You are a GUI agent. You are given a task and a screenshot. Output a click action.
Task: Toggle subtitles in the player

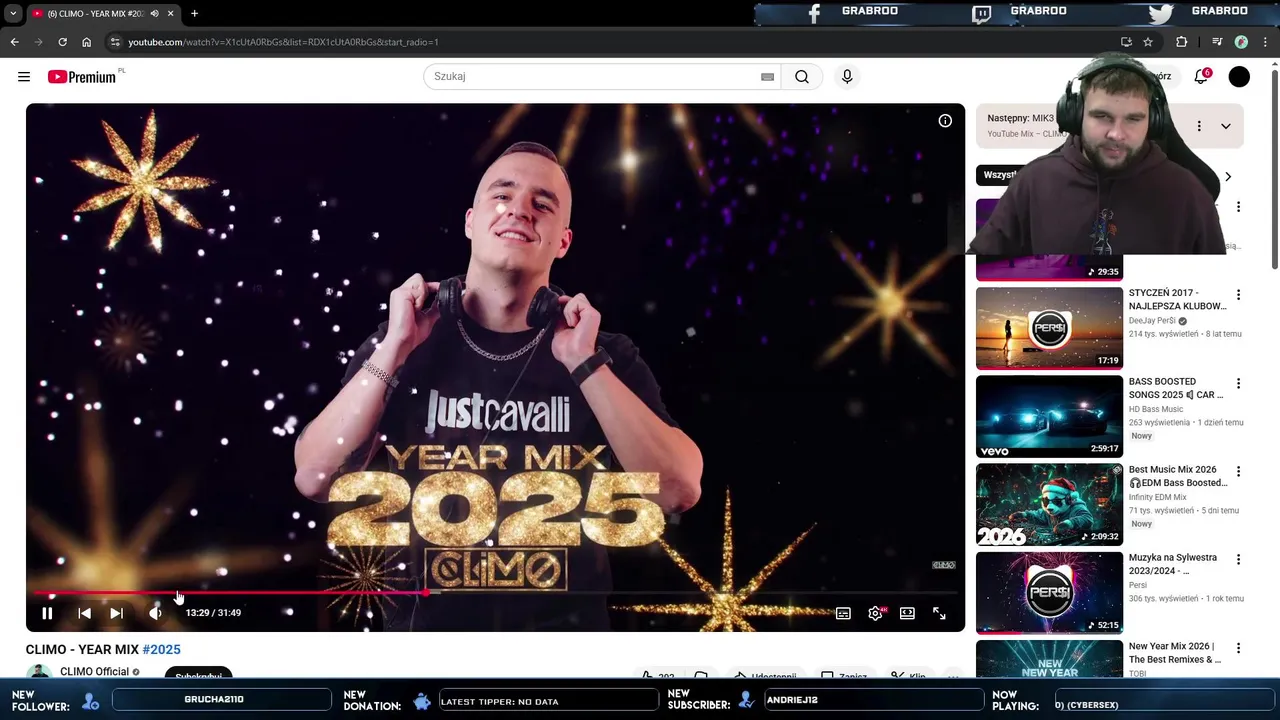coord(843,613)
